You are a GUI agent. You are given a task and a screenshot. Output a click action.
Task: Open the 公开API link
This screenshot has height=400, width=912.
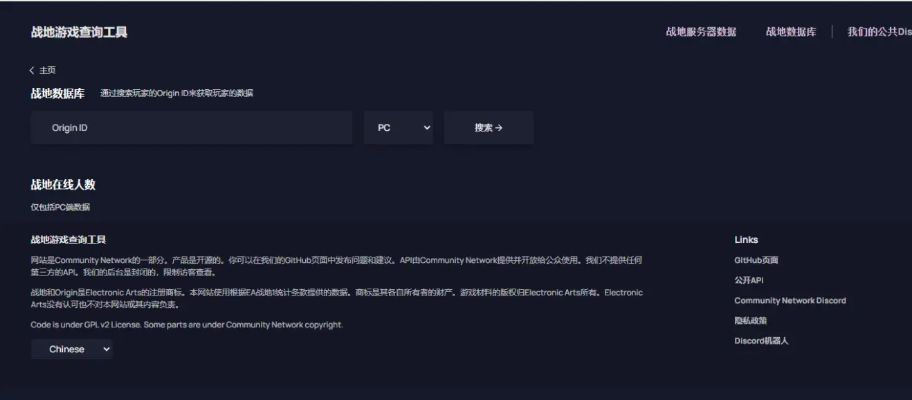click(x=749, y=280)
